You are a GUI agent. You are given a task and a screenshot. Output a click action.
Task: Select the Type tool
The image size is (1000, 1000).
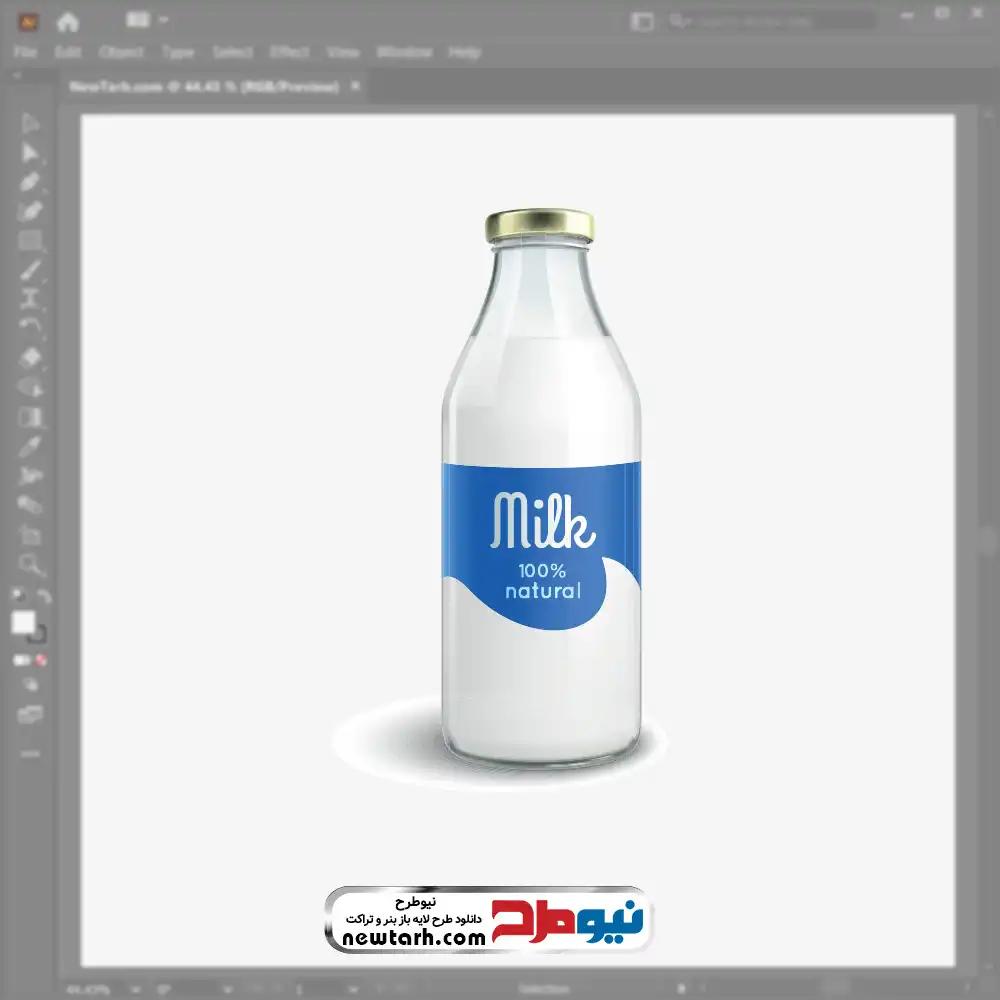tap(30, 299)
